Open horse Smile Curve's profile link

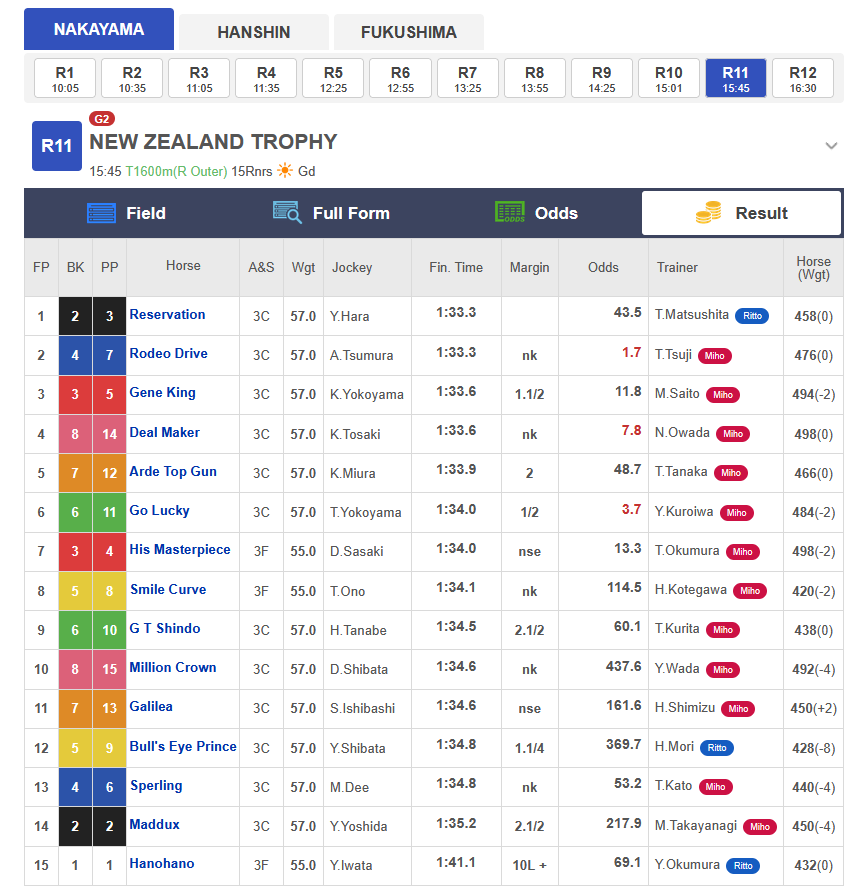[168, 590]
